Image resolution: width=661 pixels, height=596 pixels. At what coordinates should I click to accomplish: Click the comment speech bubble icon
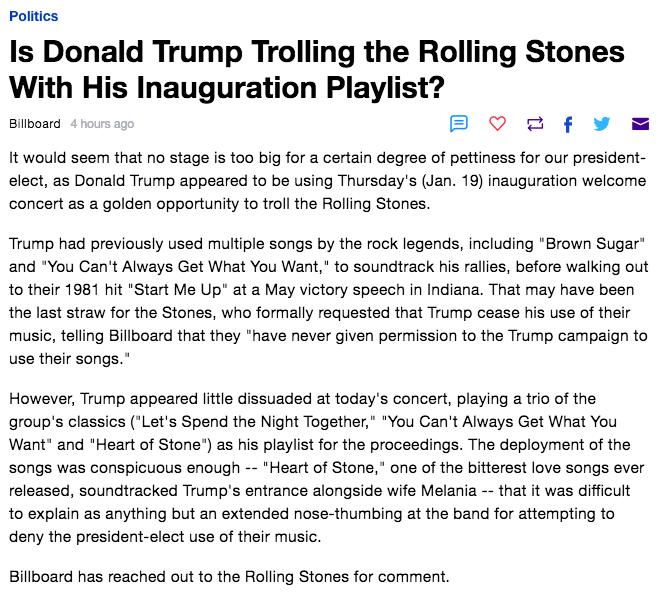pyautogui.click(x=459, y=123)
